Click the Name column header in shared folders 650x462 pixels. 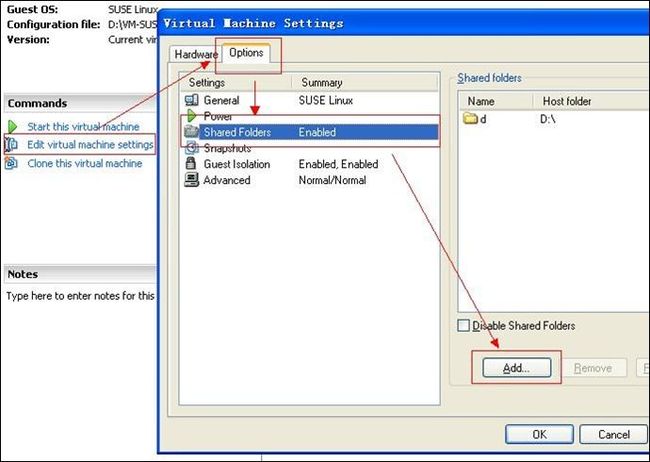pyautogui.click(x=496, y=101)
